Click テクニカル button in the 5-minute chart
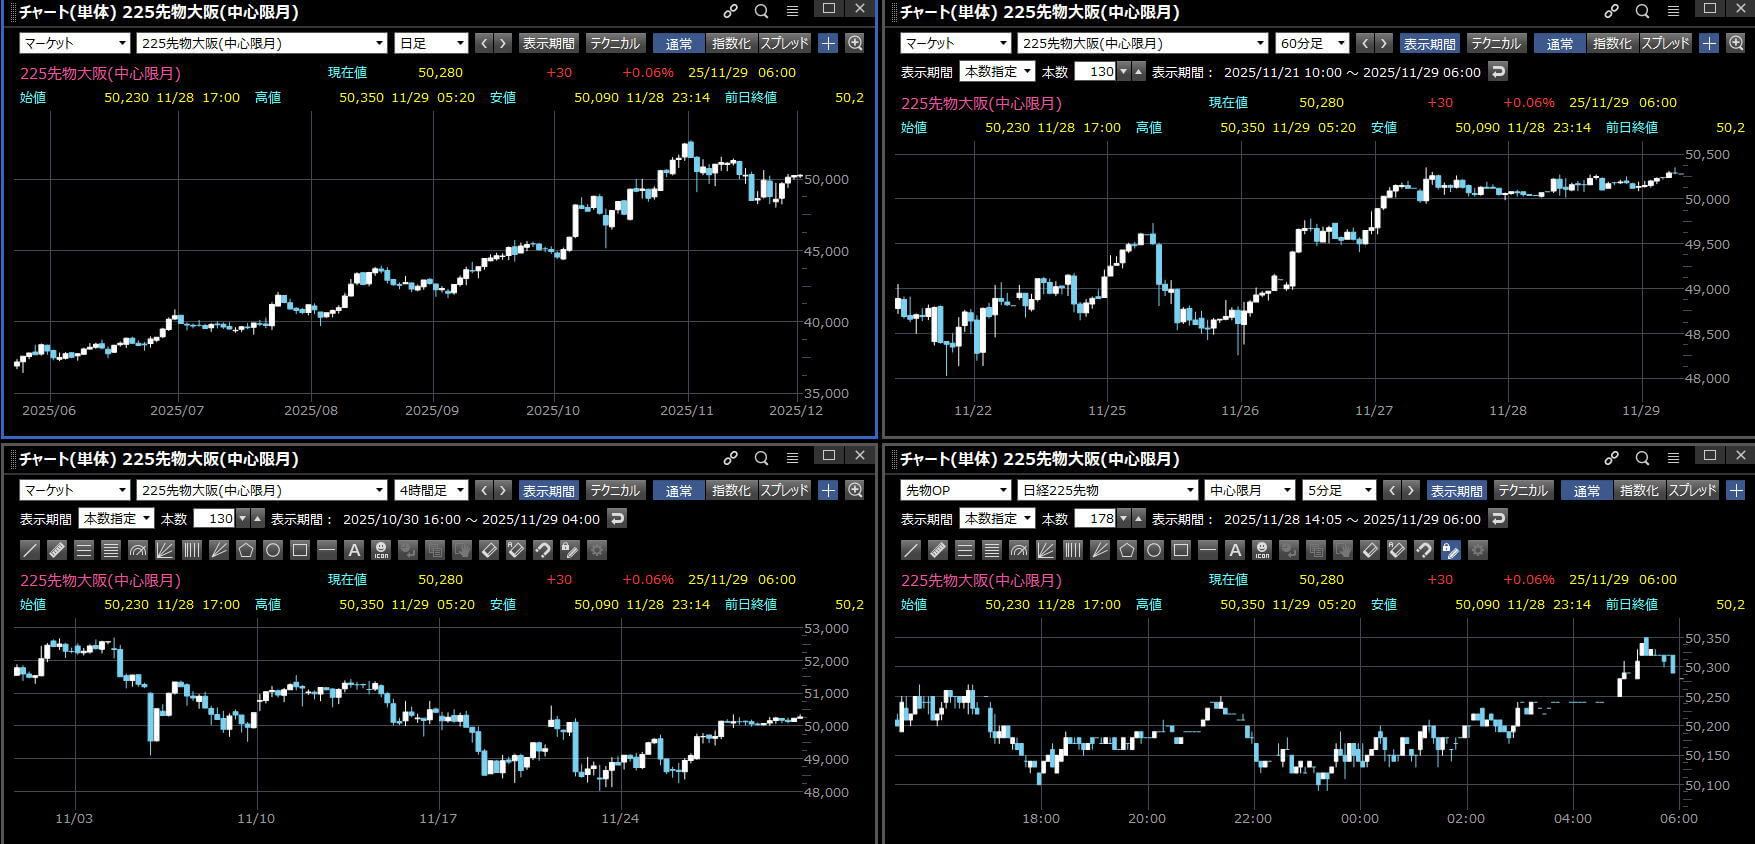Viewport: 1755px width, 844px height. point(1522,490)
